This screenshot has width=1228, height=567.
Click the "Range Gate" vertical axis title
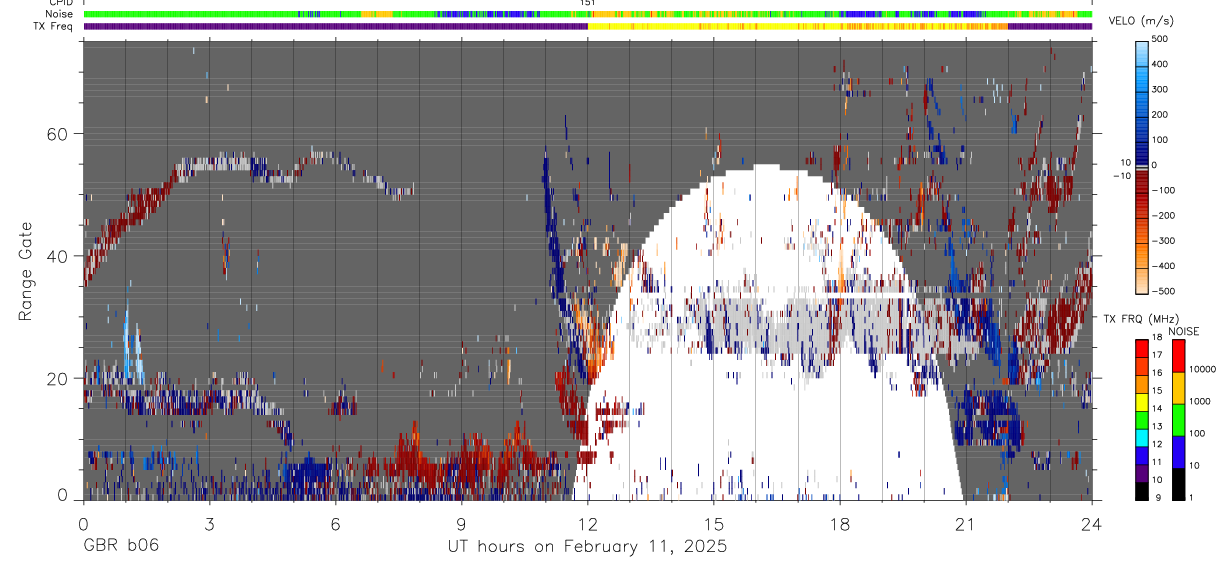click(25, 272)
